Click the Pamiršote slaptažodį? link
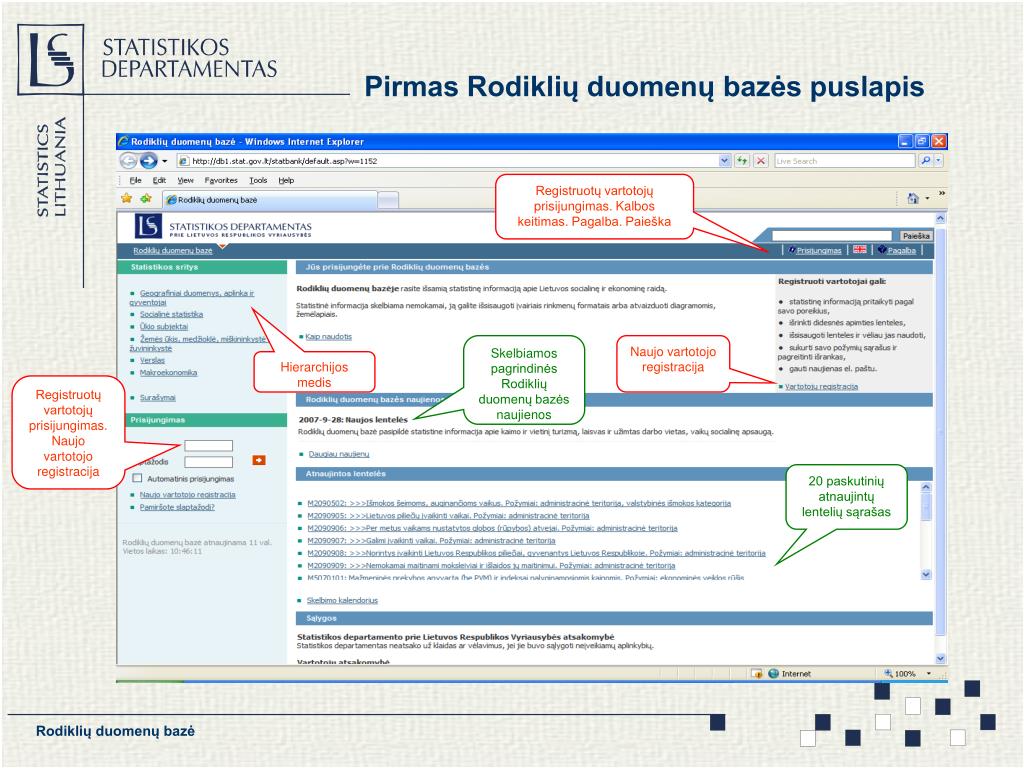This screenshot has height=768, width=1024. [x=177, y=507]
